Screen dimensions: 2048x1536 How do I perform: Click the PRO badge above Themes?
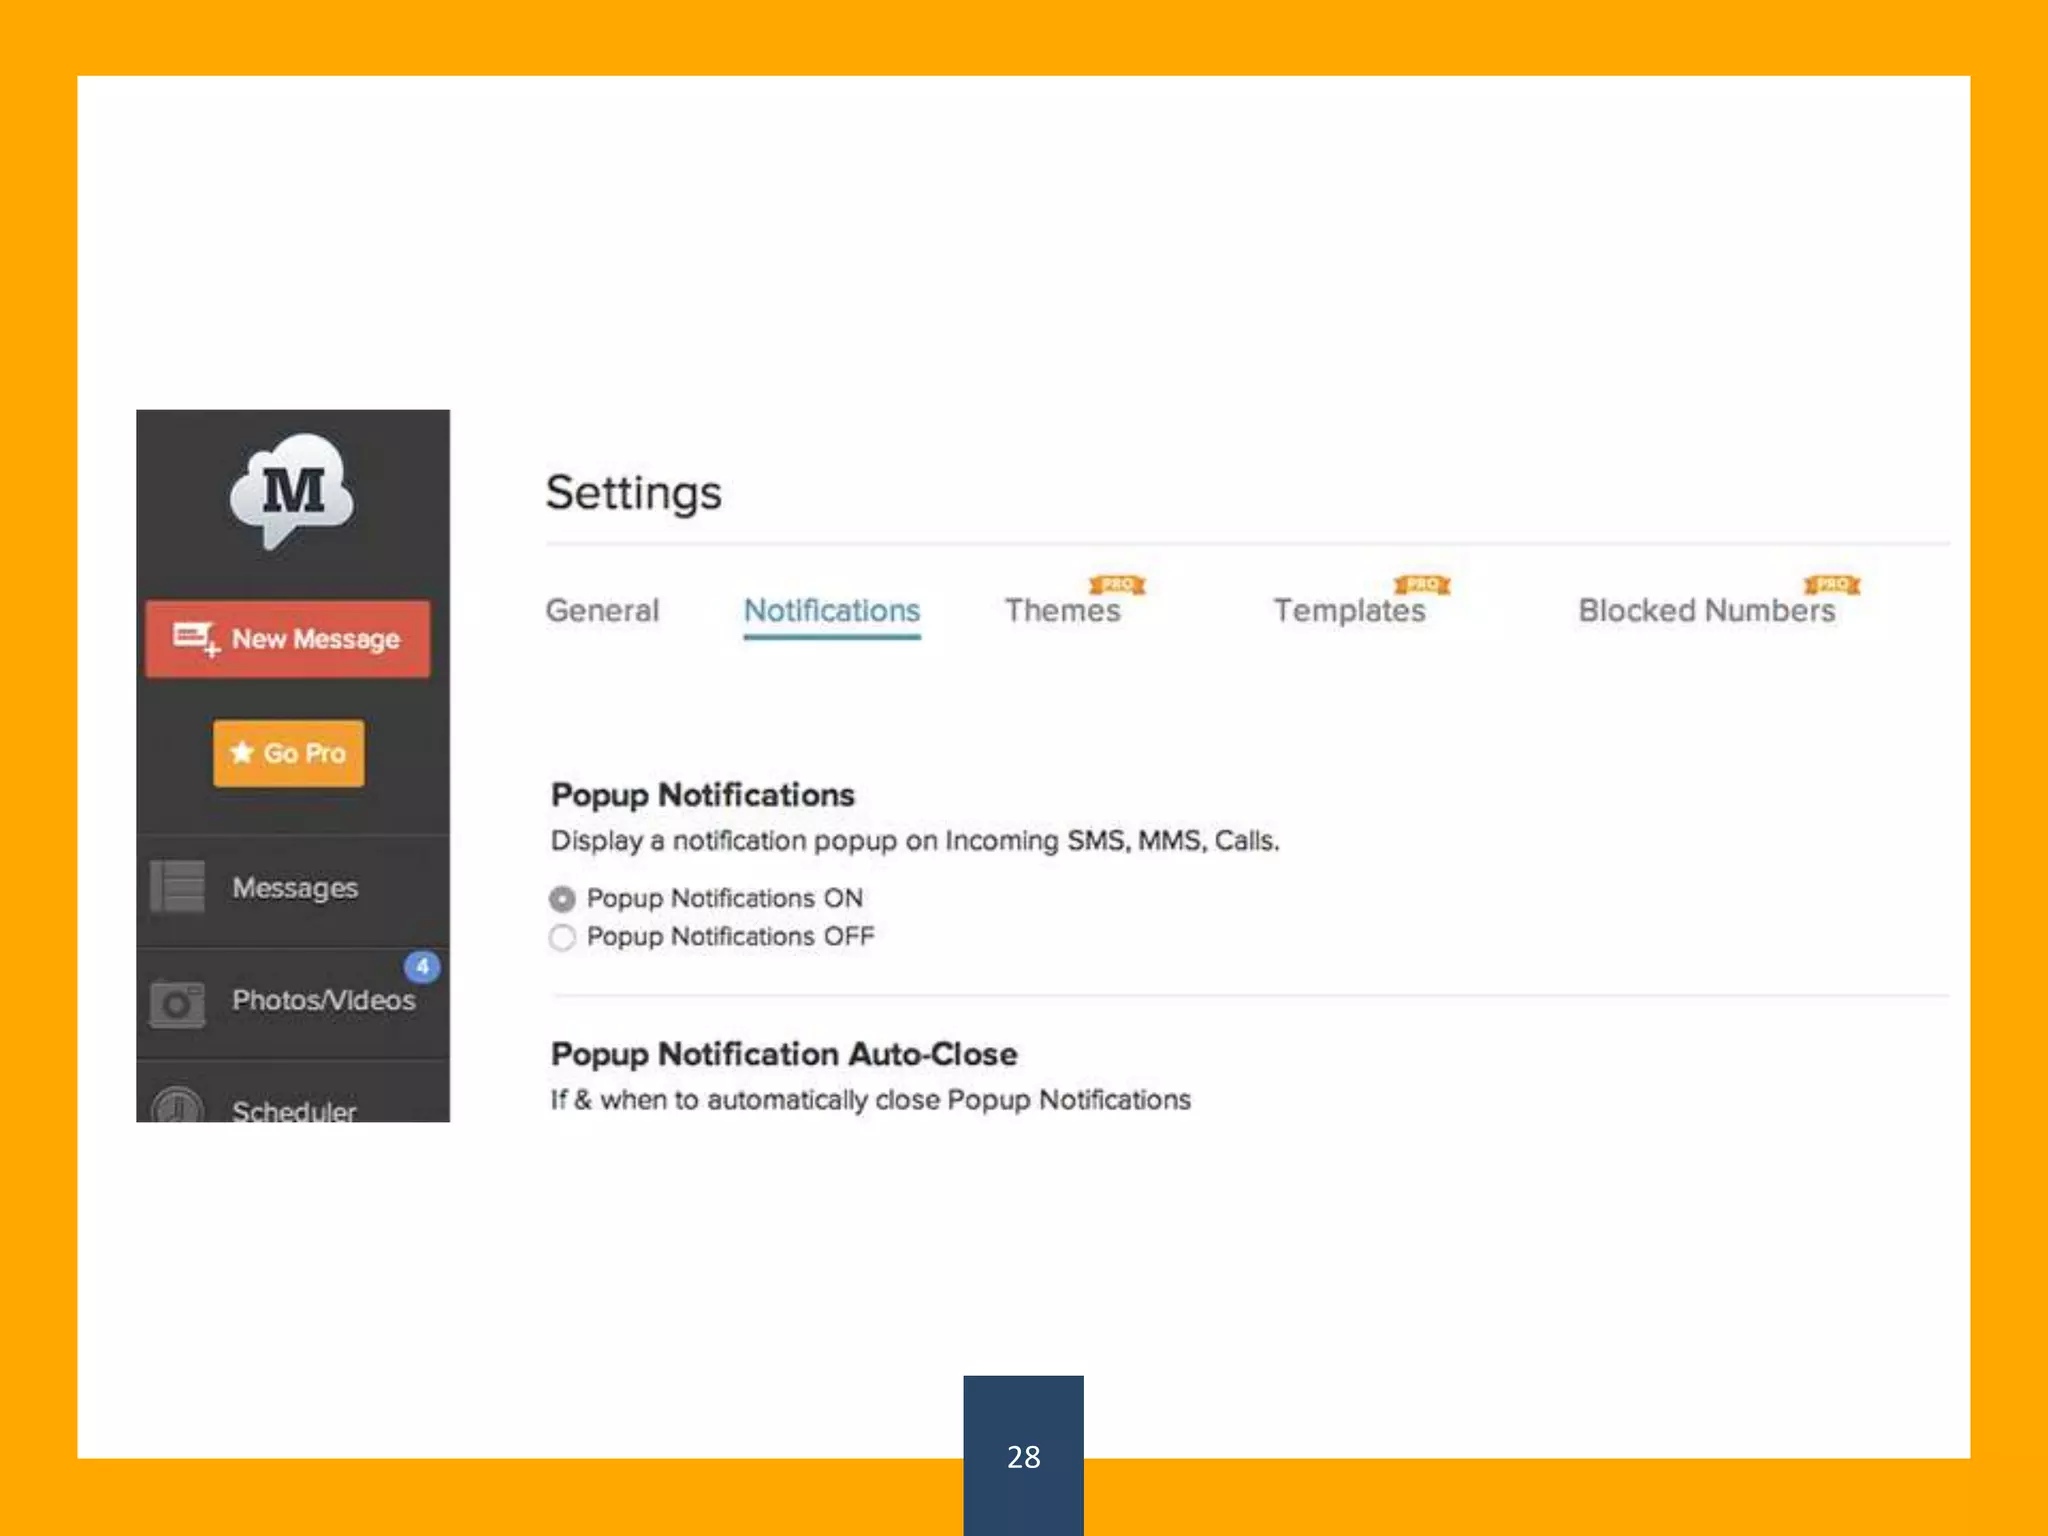pyautogui.click(x=1117, y=584)
